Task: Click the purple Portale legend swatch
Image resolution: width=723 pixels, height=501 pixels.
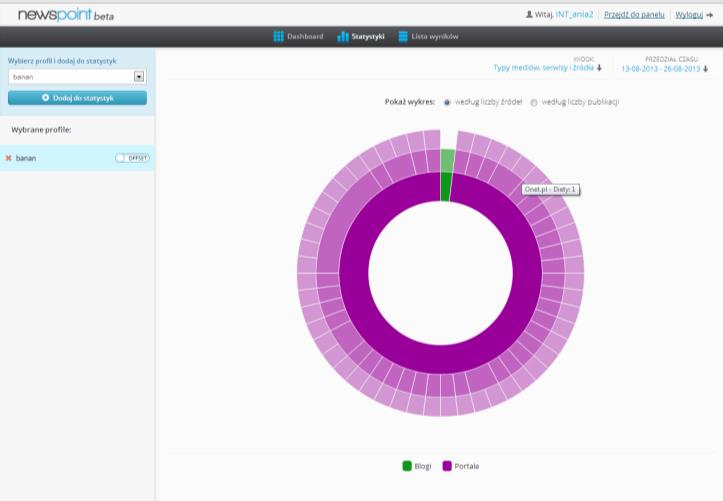Action: tap(447, 466)
